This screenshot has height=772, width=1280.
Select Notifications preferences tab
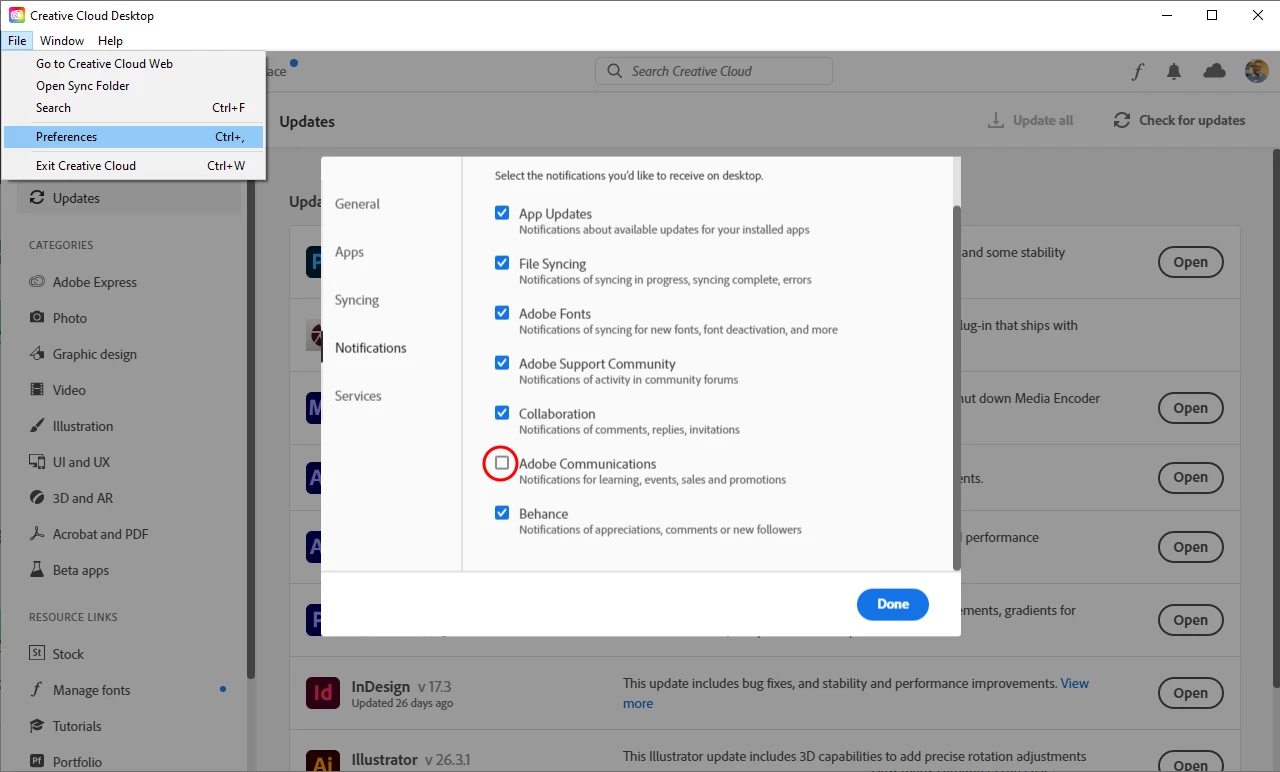point(371,348)
